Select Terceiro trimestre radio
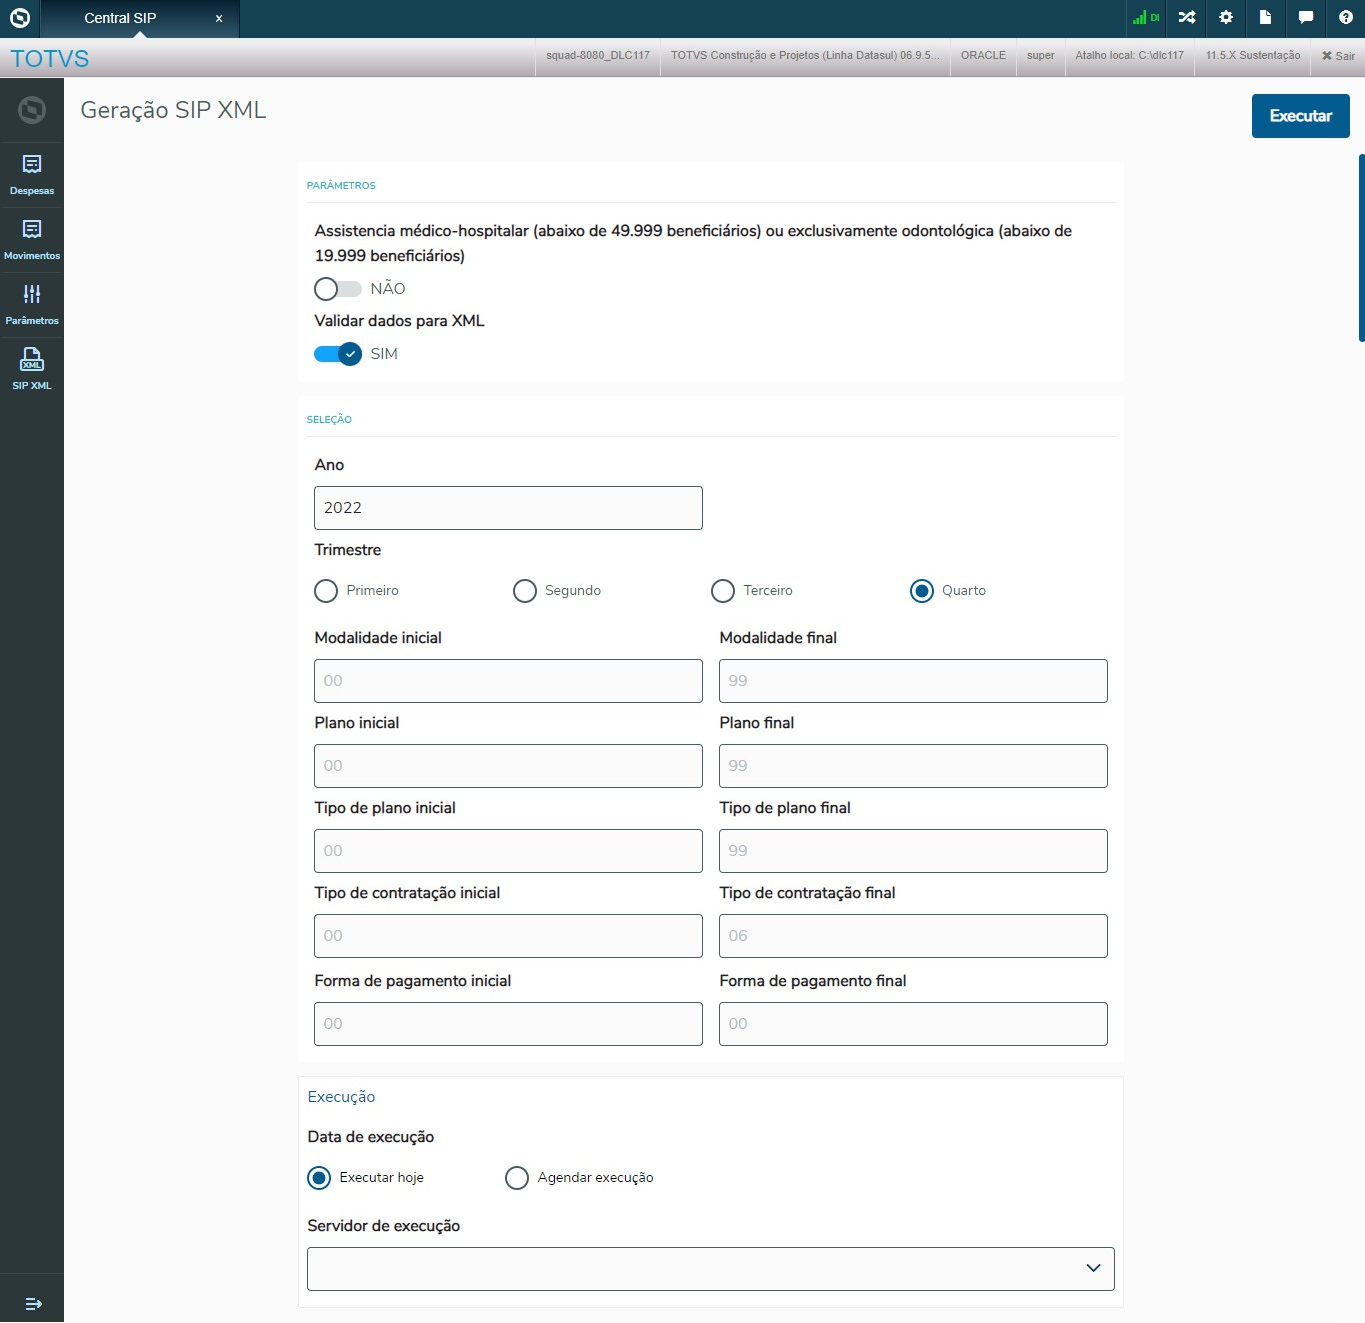 (723, 591)
